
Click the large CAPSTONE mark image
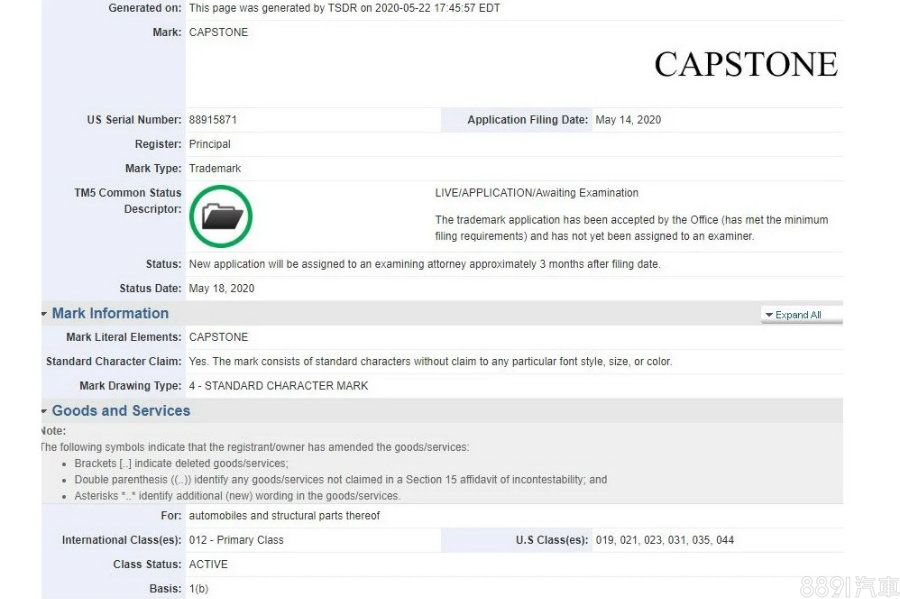point(746,64)
